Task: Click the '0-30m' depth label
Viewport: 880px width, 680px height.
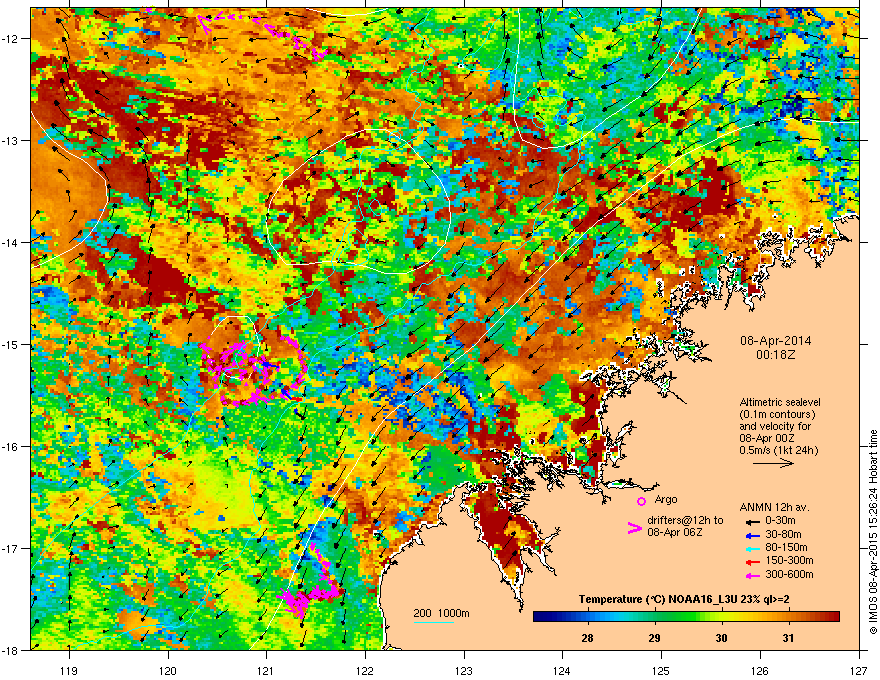Action: [x=780, y=521]
